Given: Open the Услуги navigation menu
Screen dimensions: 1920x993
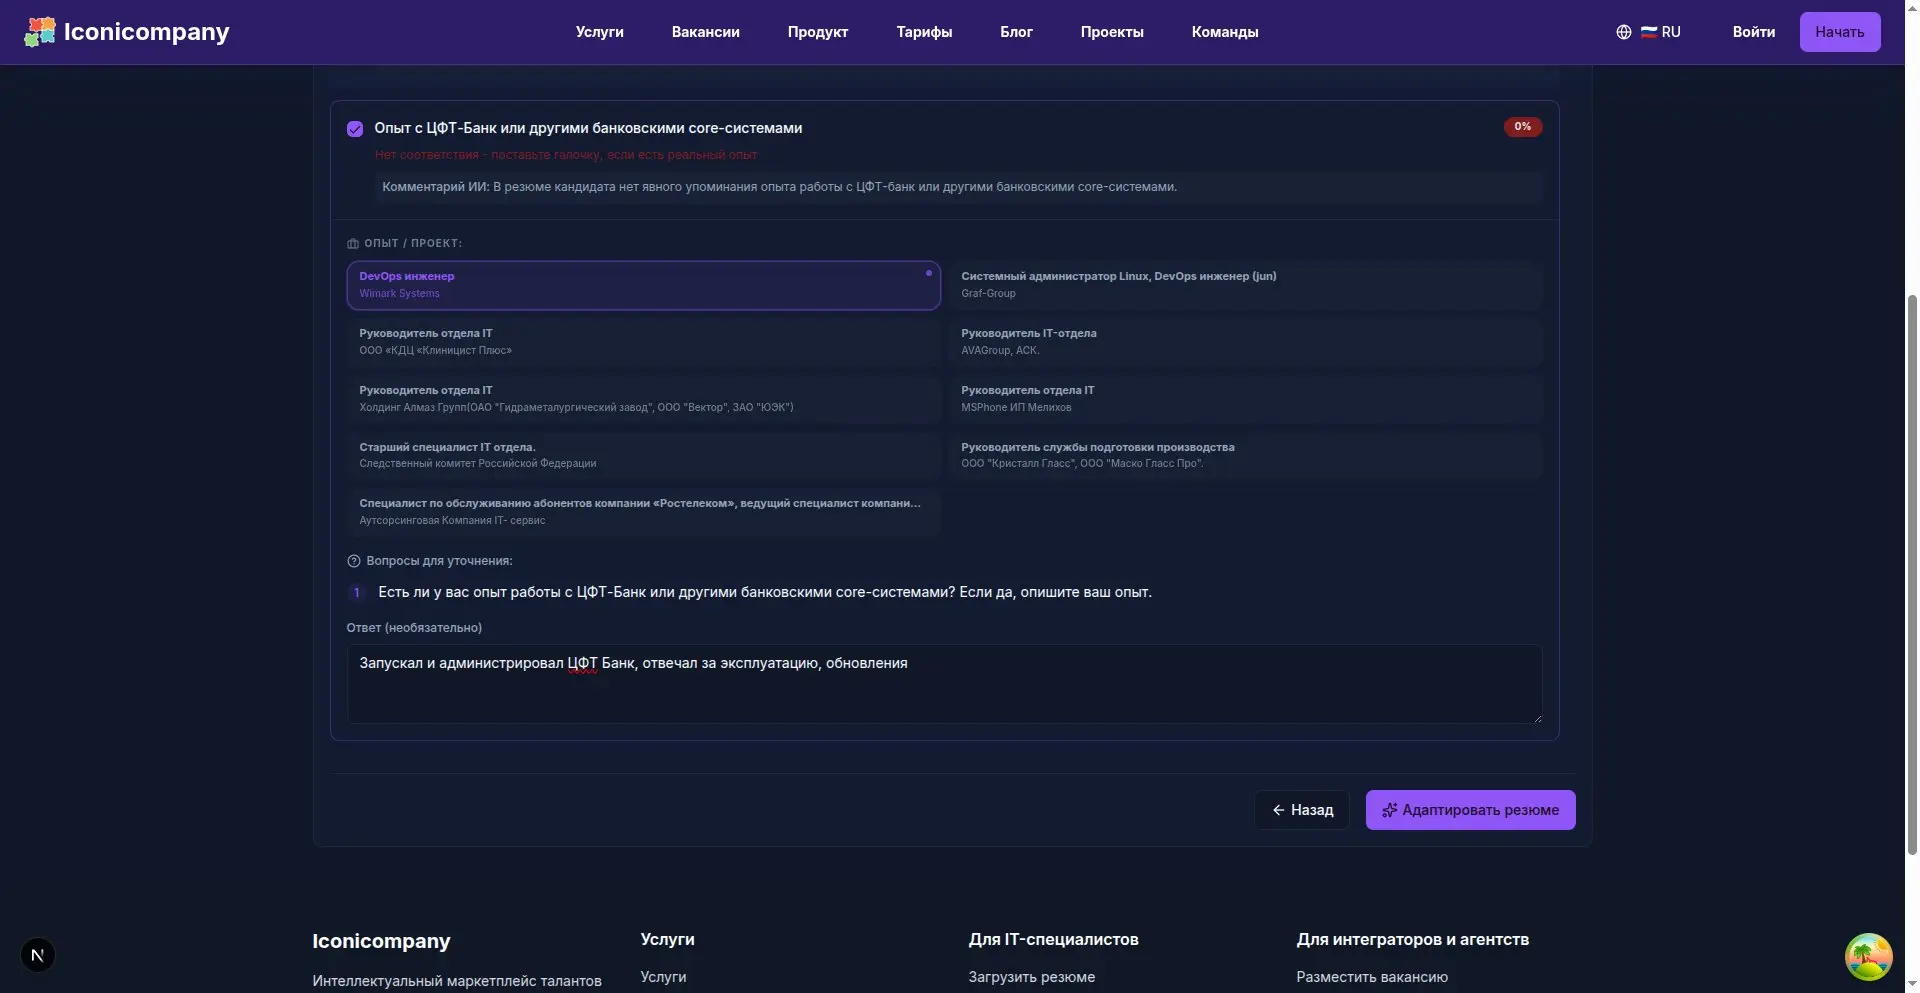Looking at the screenshot, I should (600, 32).
